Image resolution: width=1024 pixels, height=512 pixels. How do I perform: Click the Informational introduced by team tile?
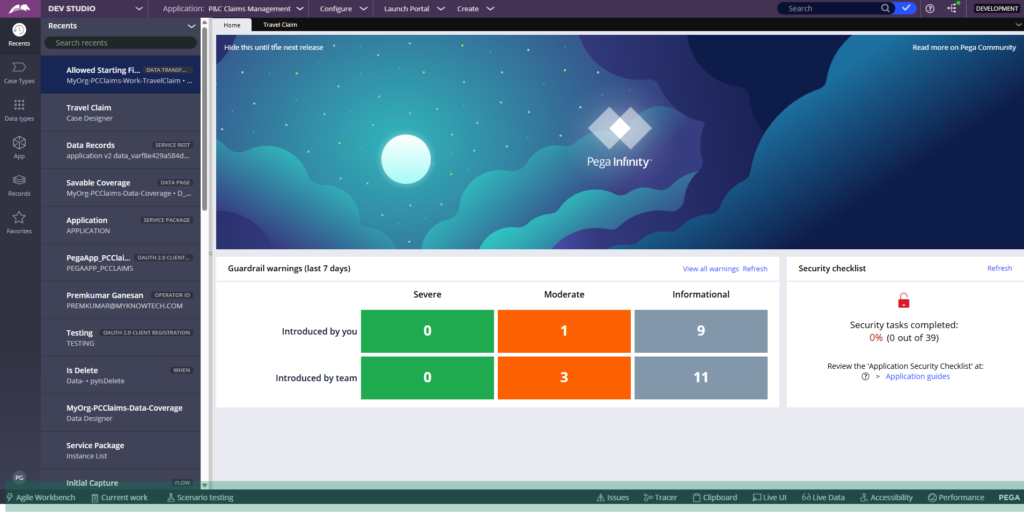(x=701, y=377)
